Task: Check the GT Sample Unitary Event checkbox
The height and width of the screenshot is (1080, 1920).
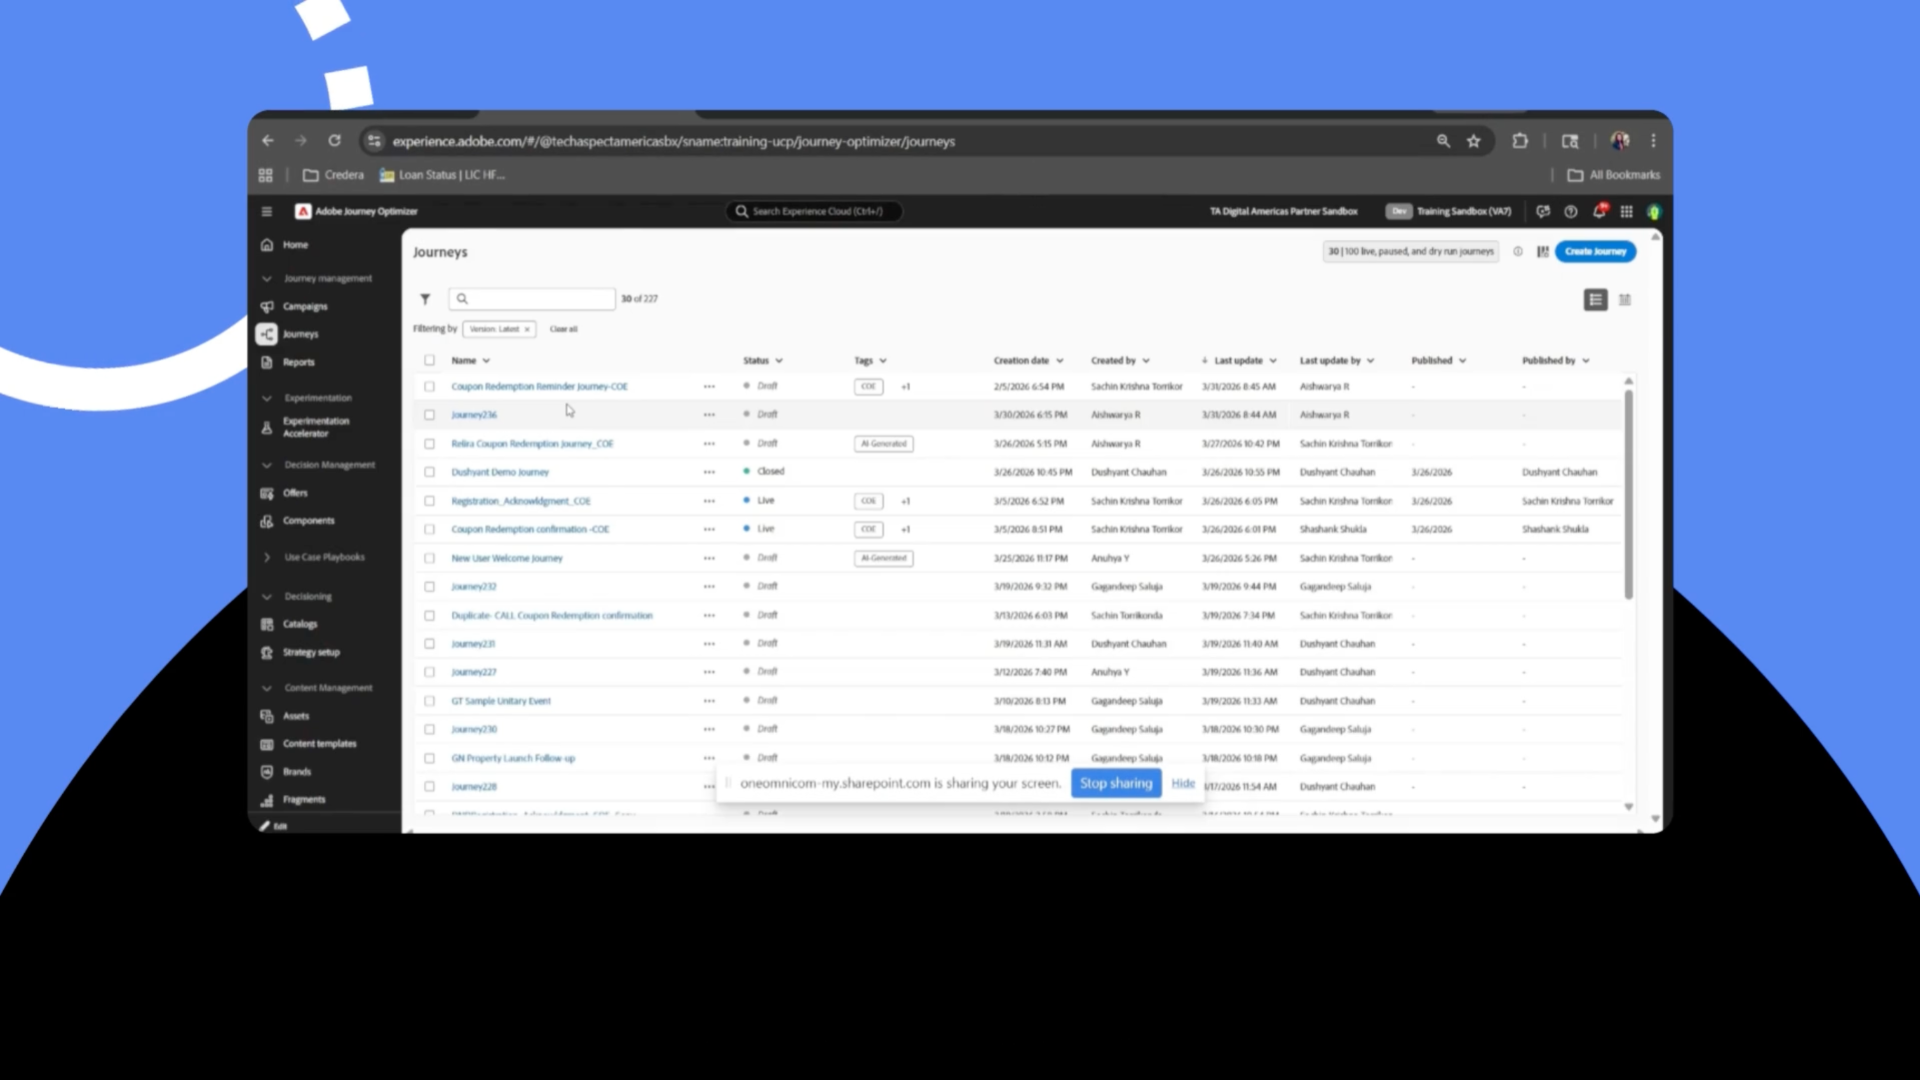Action: point(429,701)
